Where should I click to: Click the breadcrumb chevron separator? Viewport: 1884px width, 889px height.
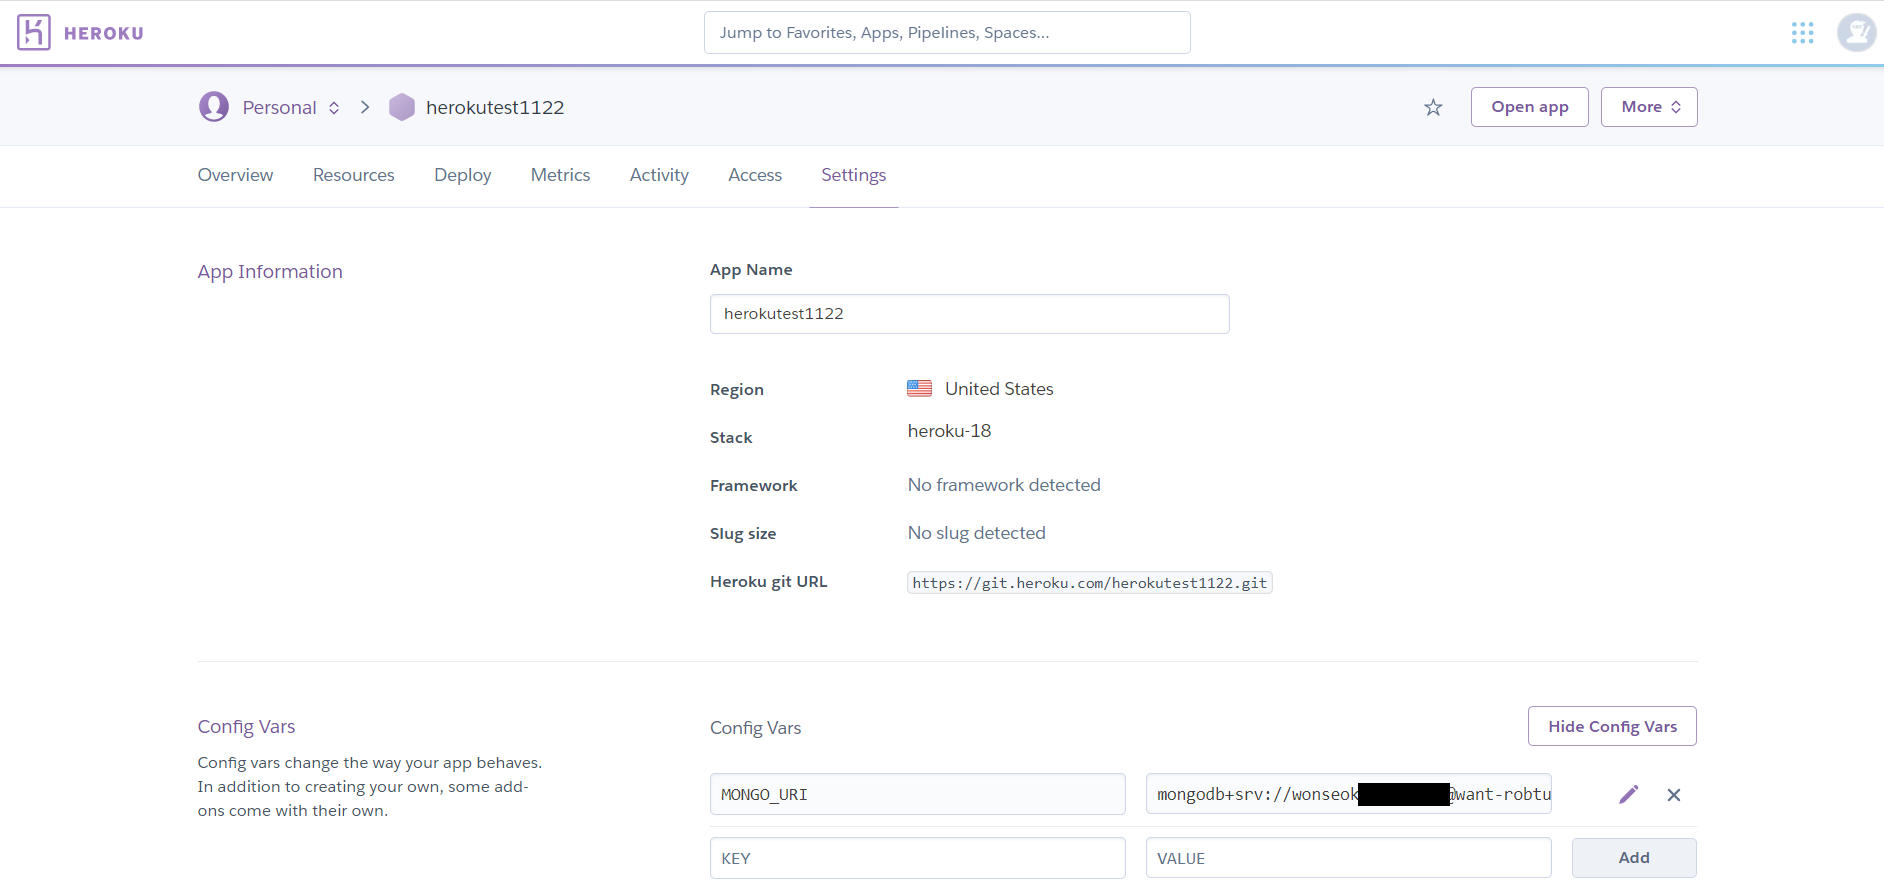pos(365,107)
